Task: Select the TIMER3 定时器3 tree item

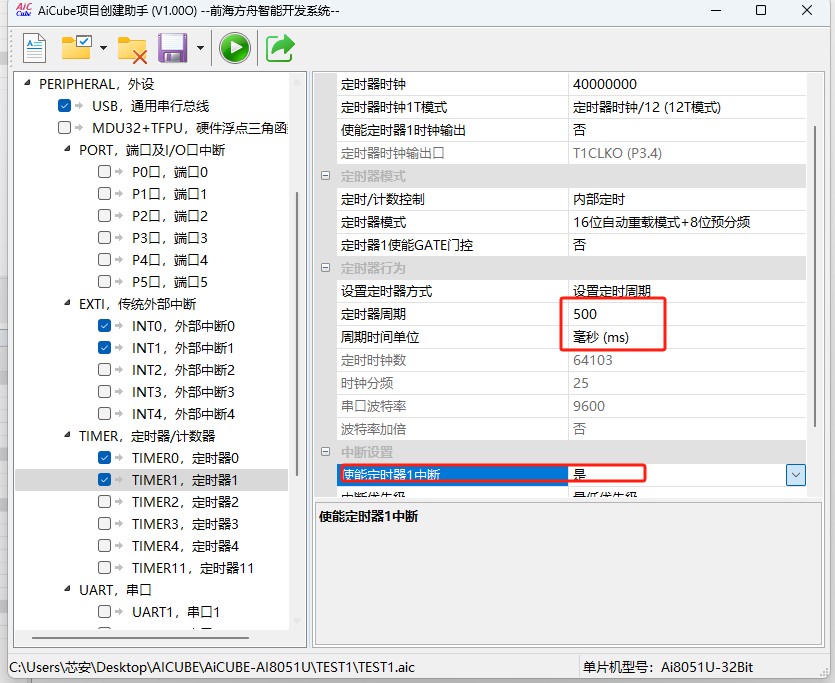Action: (x=185, y=524)
